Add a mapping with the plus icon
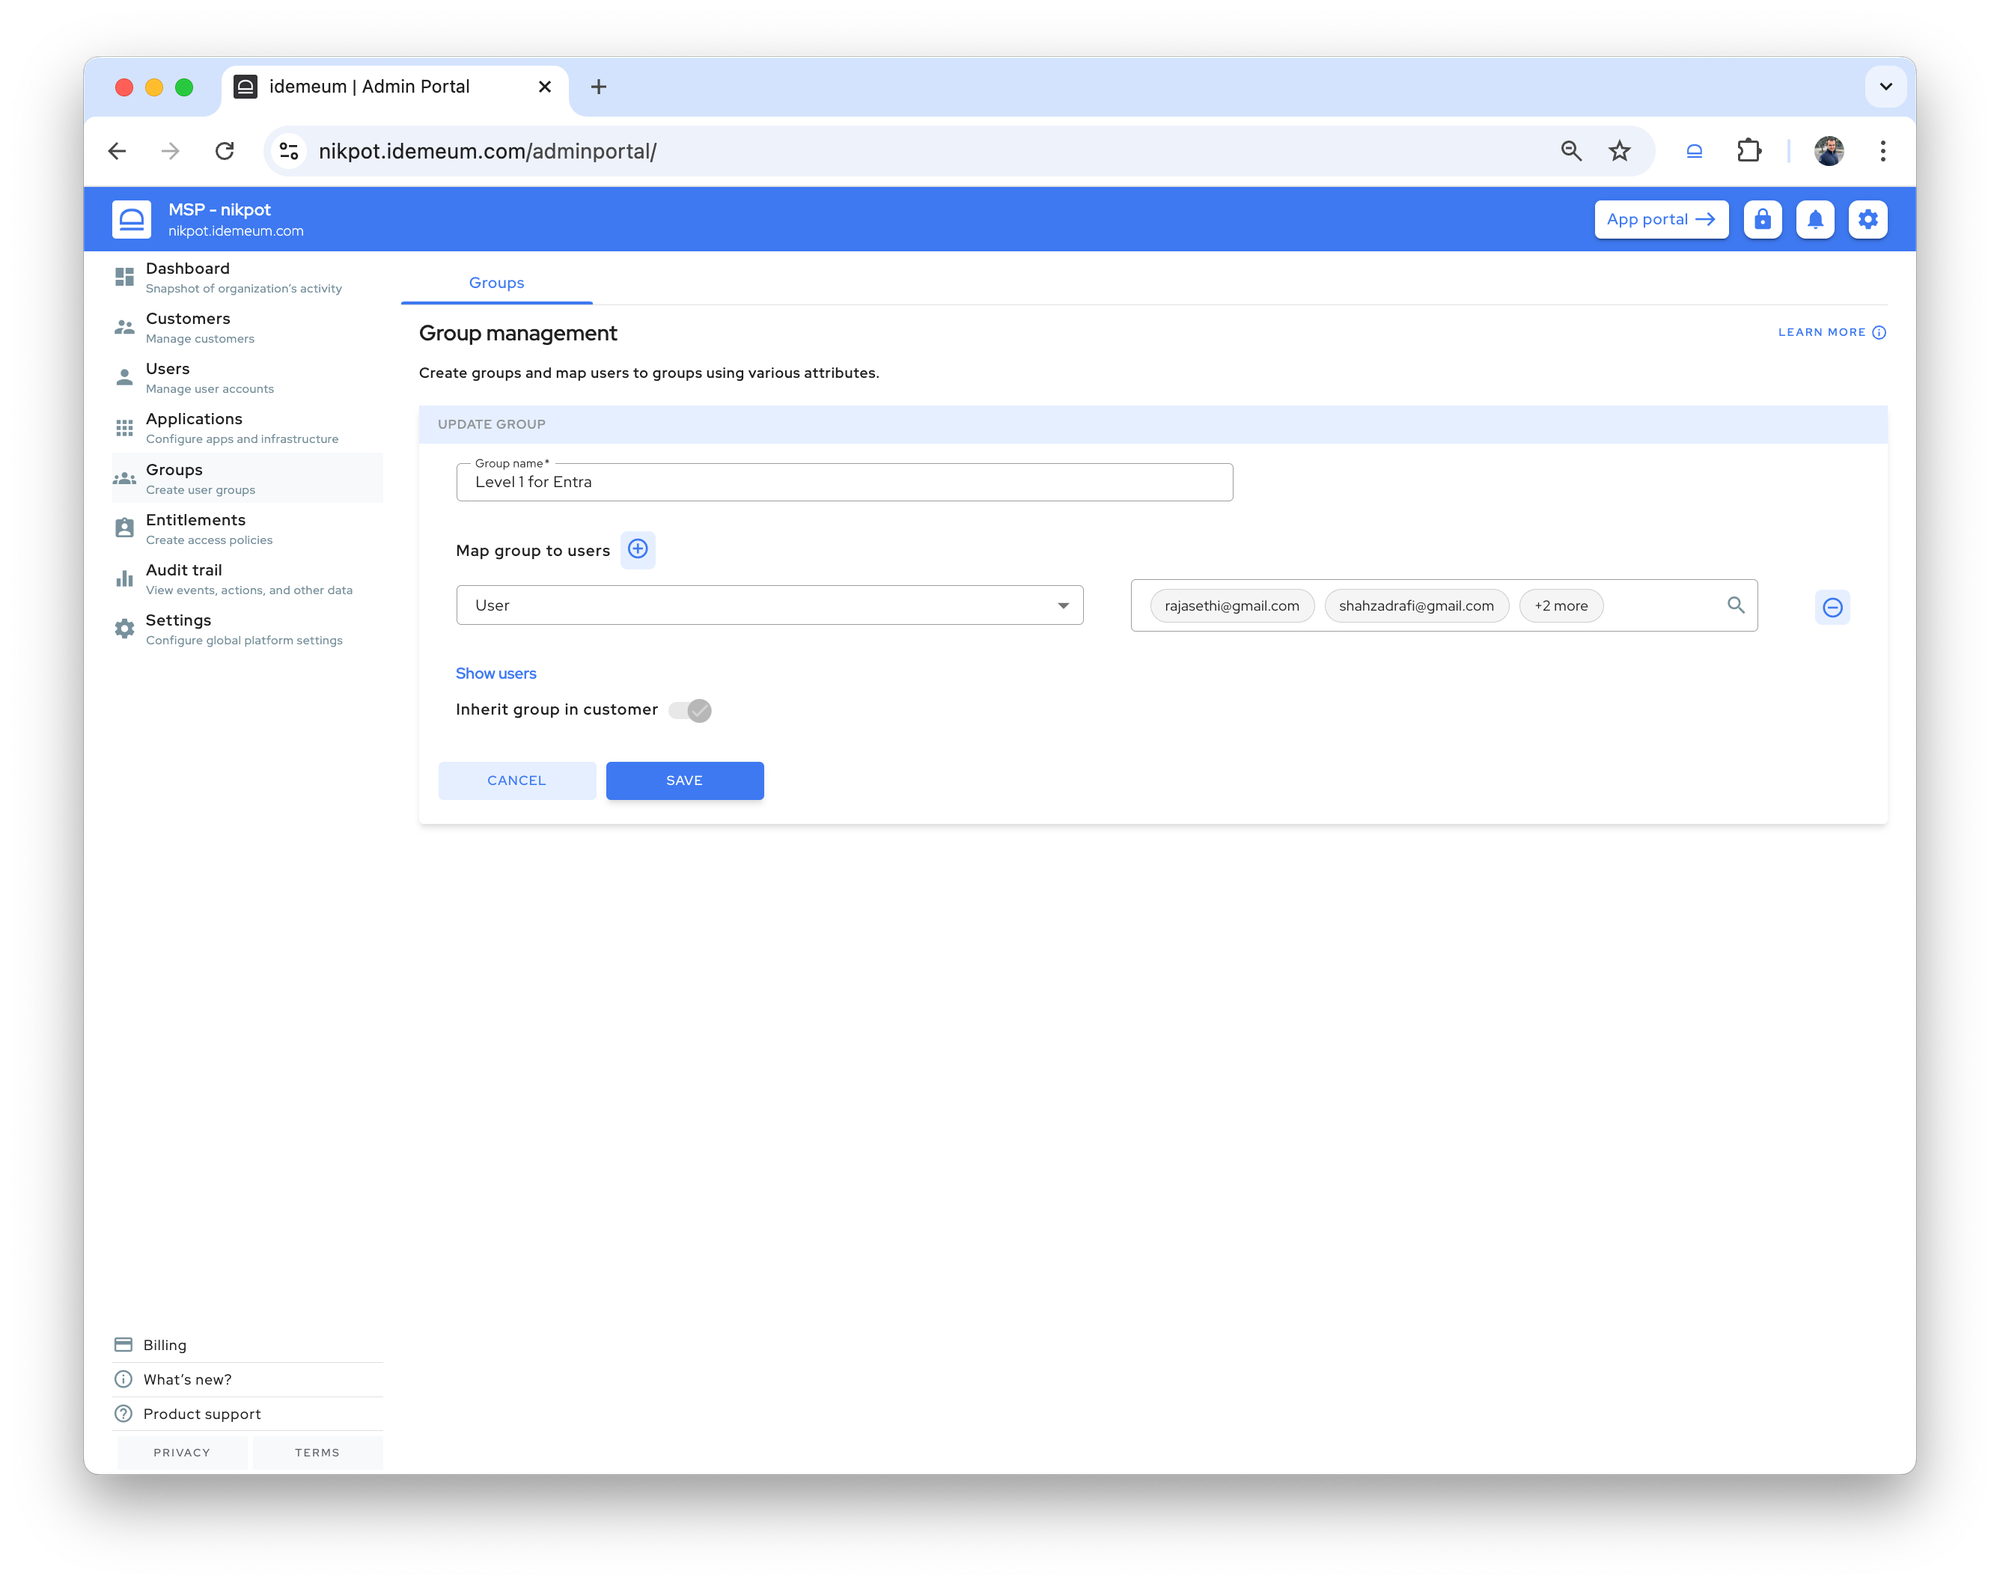 pos(638,549)
